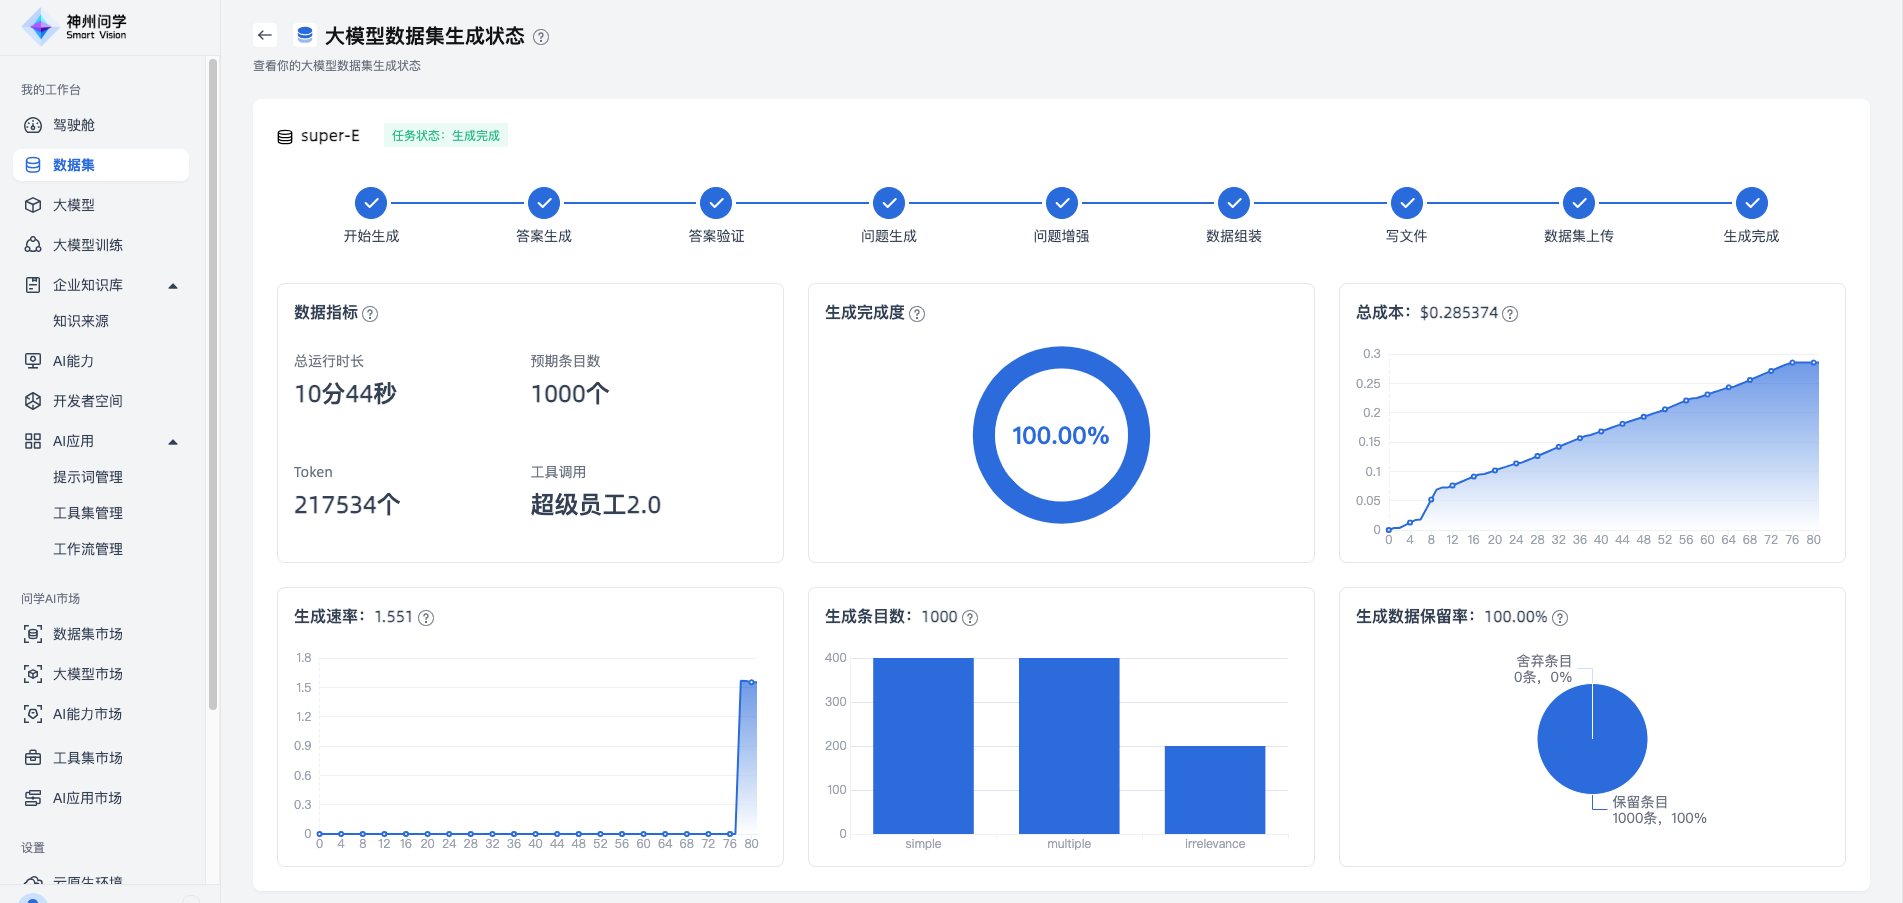Click the 10分44秒 runtime value
This screenshot has height=903, width=1903.
click(345, 394)
